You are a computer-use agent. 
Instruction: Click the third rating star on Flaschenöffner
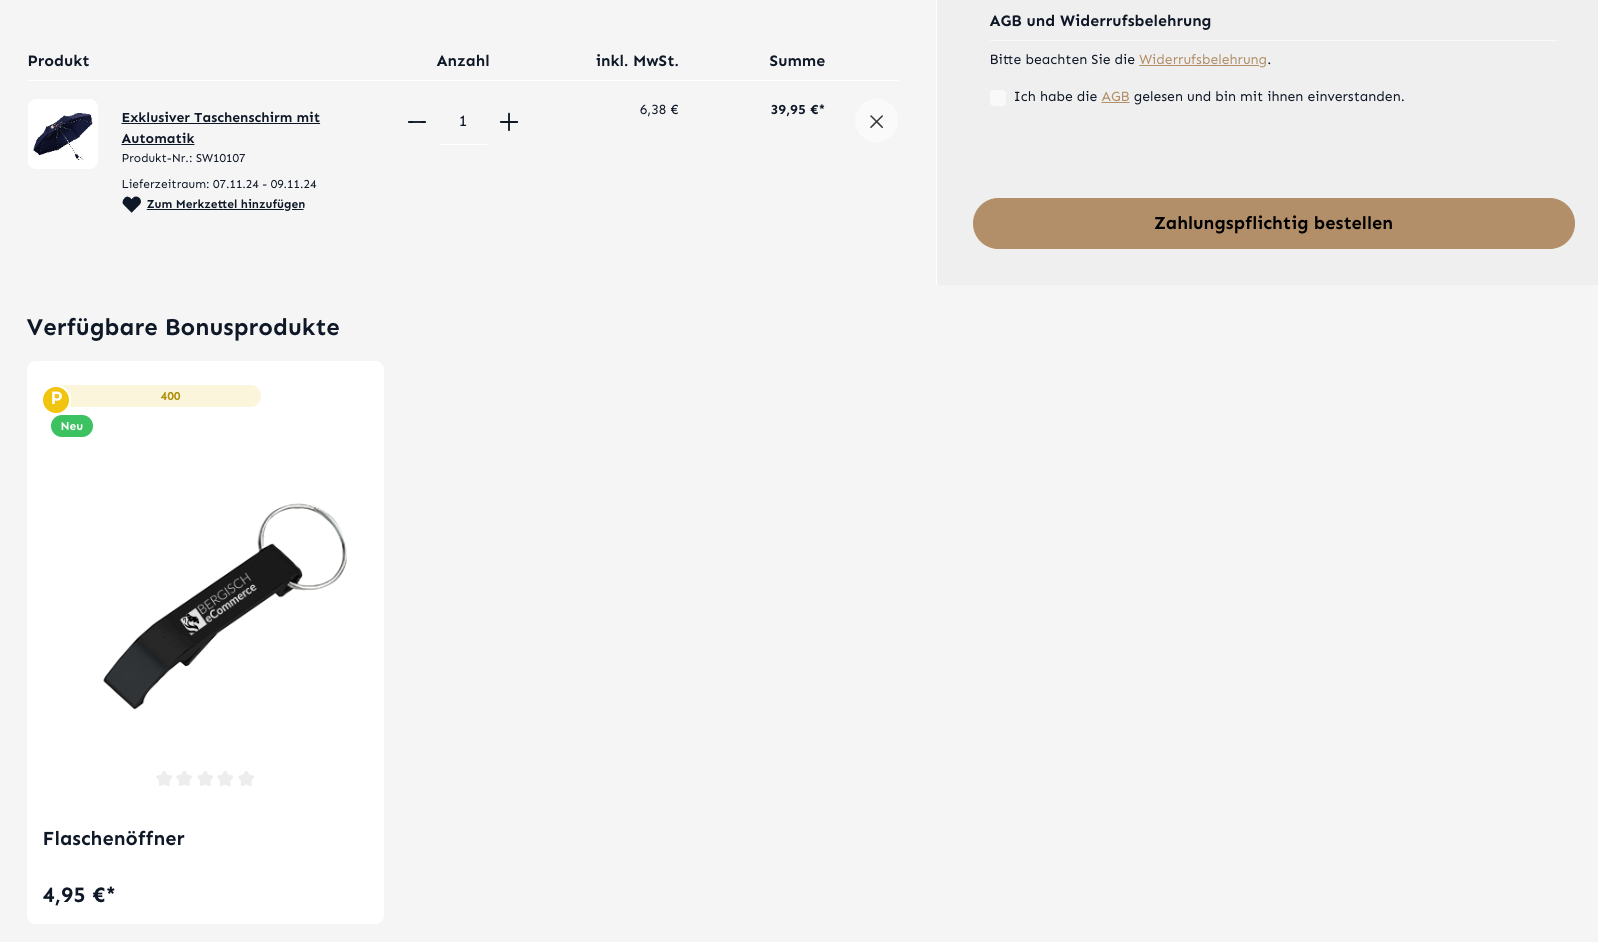click(x=205, y=778)
